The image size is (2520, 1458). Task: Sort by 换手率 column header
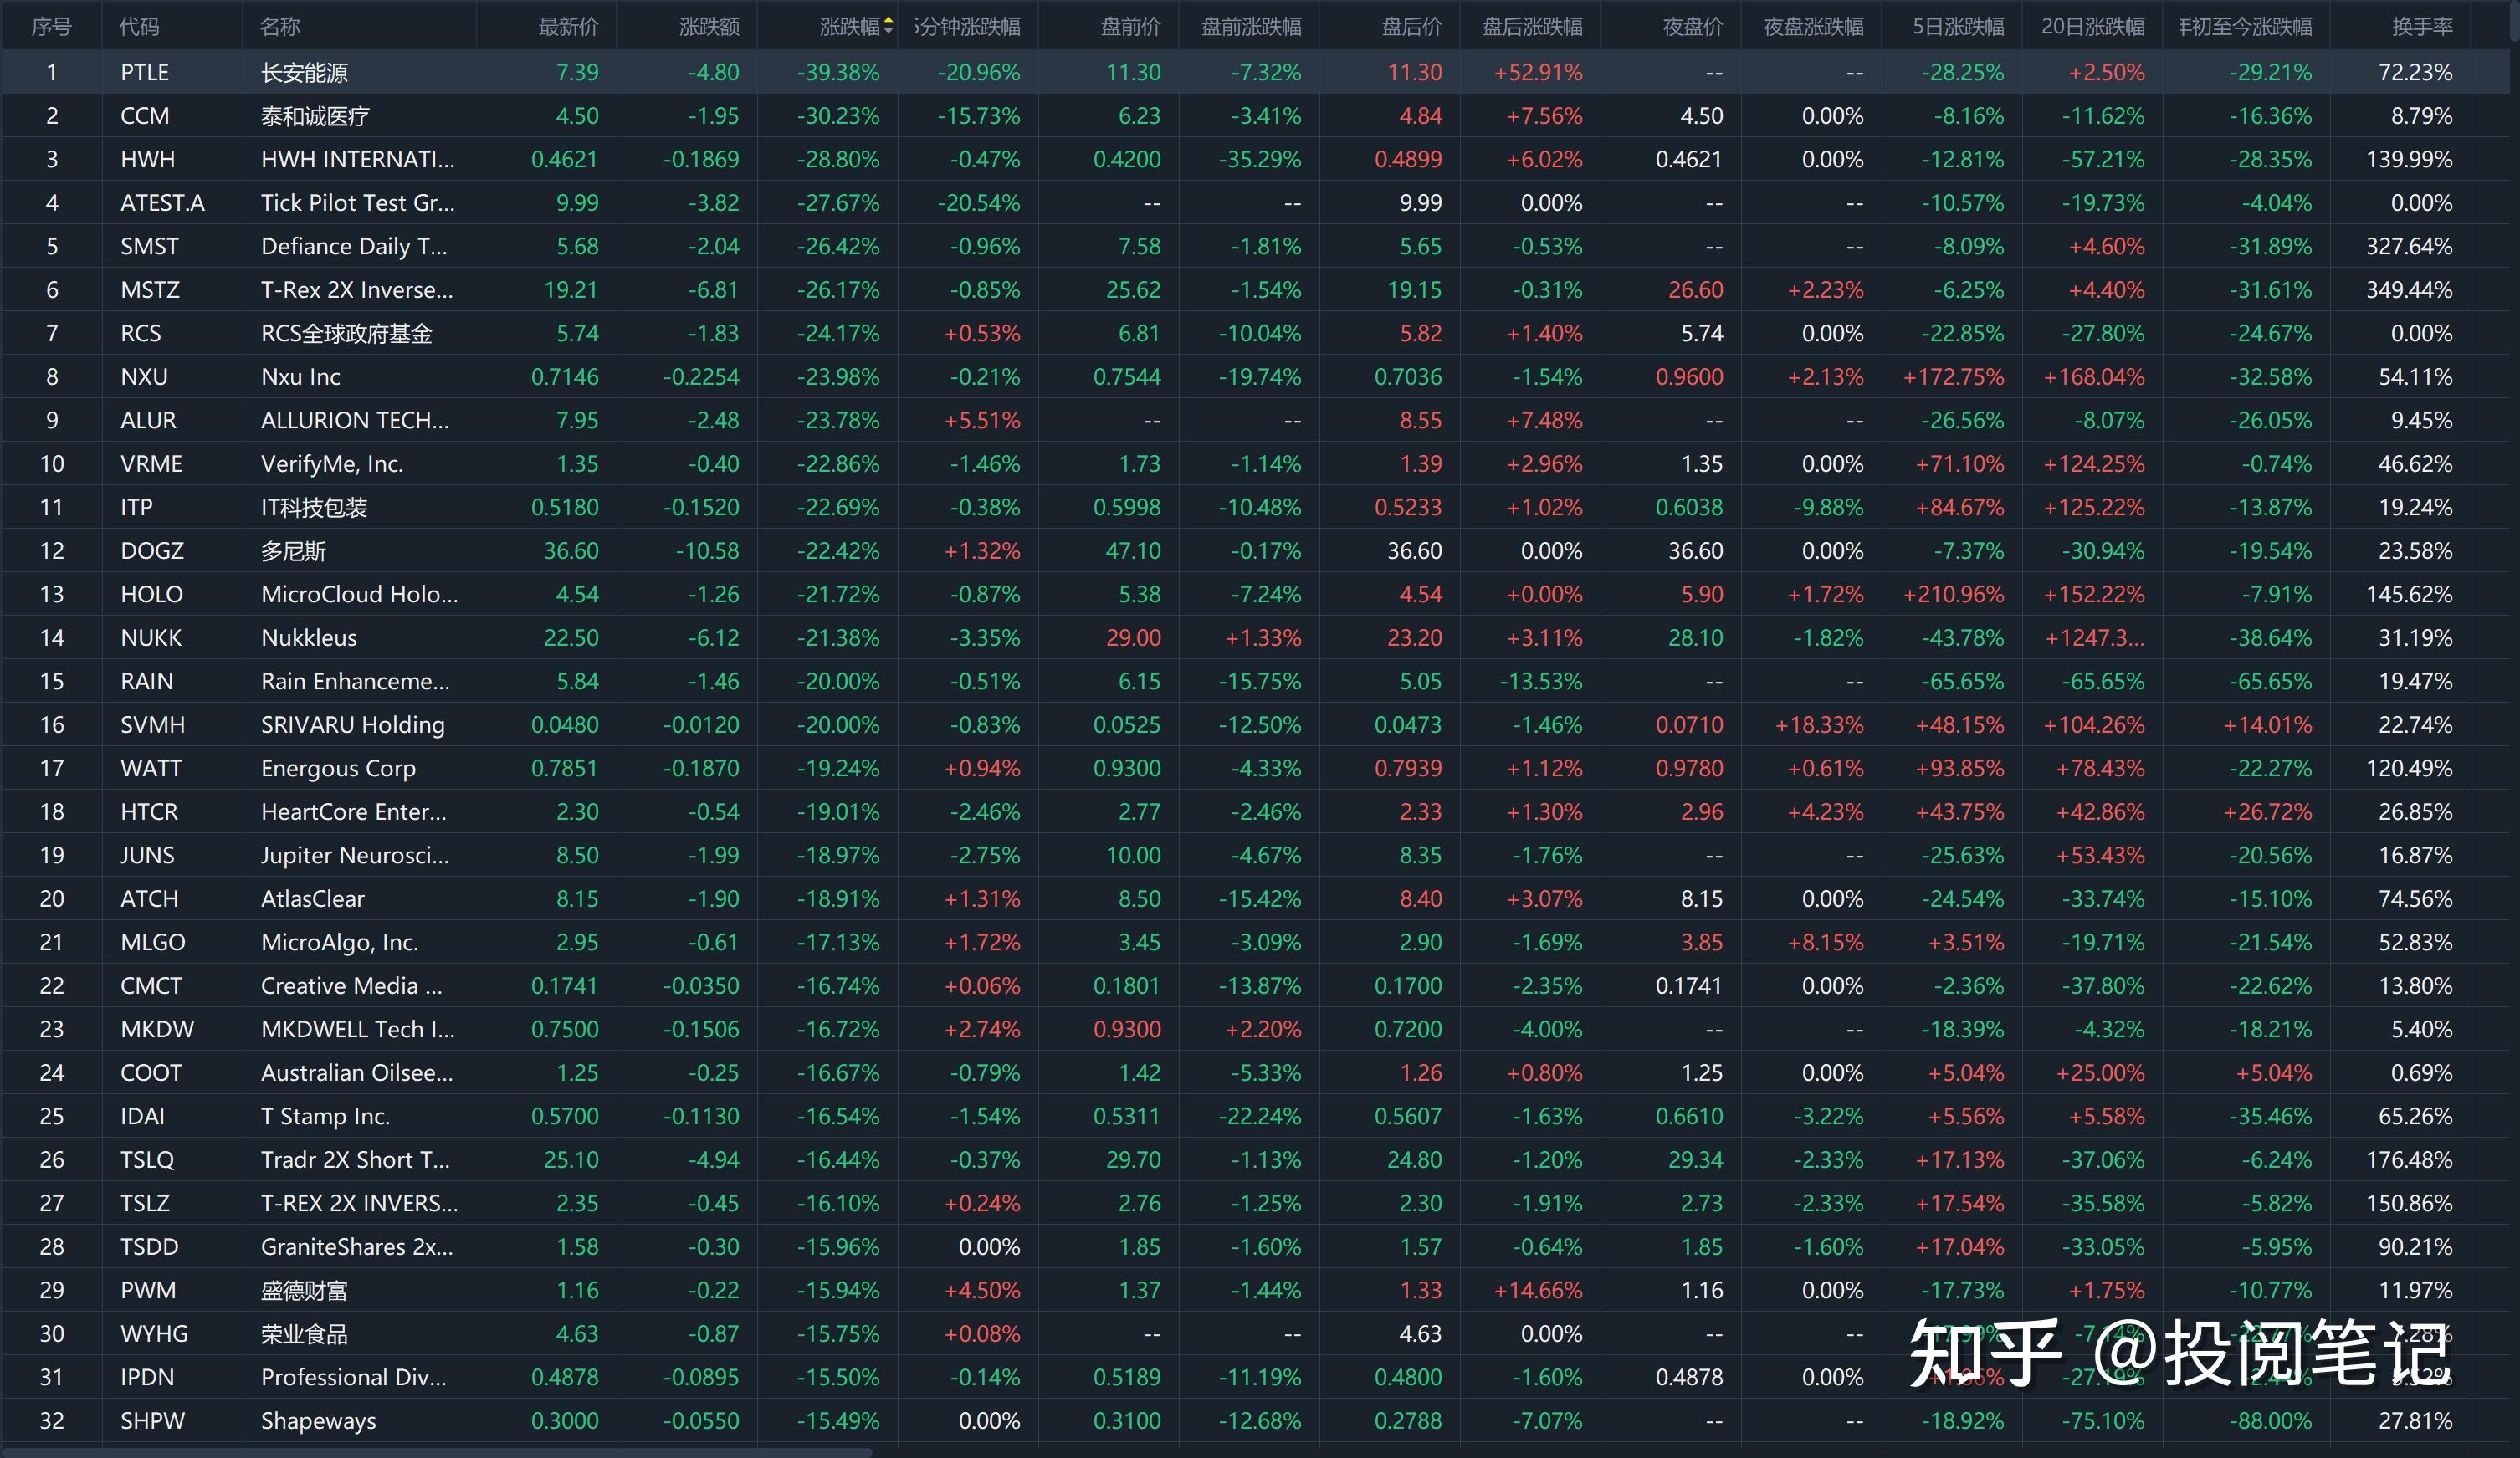click(x=2422, y=27)
